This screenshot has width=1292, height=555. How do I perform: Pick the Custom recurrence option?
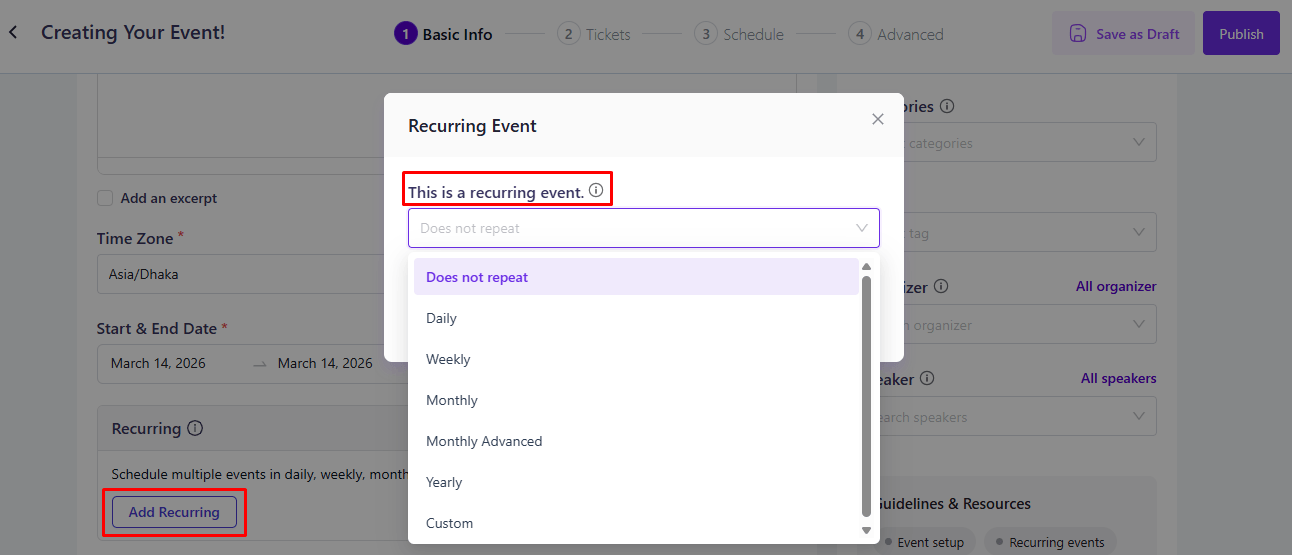point(449,523)
